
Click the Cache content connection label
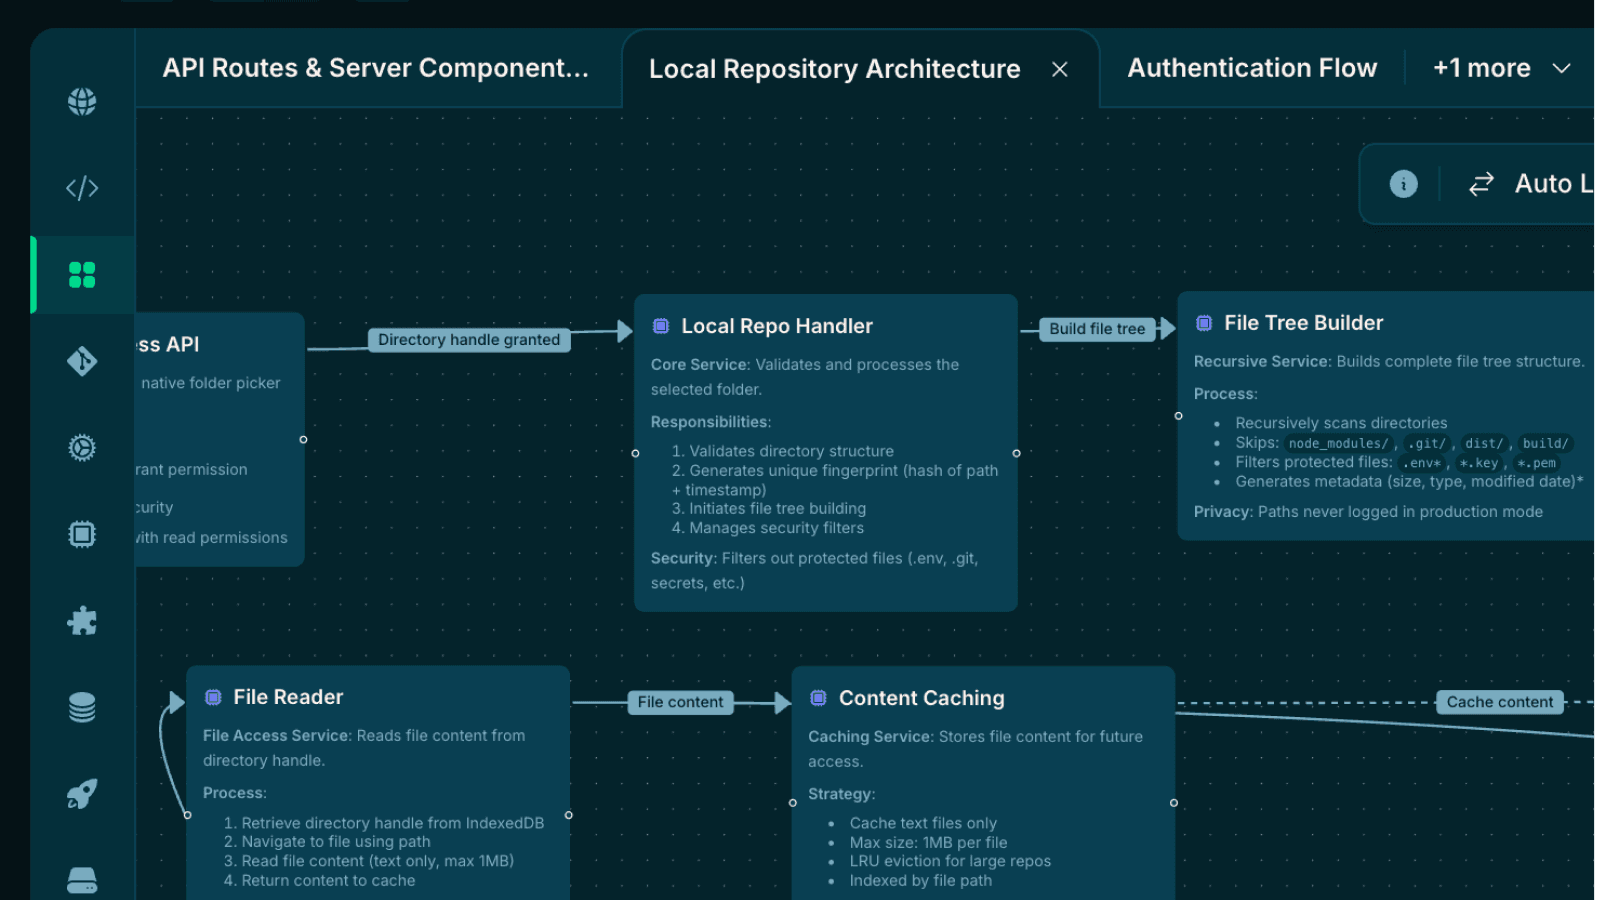[1500, 702]
